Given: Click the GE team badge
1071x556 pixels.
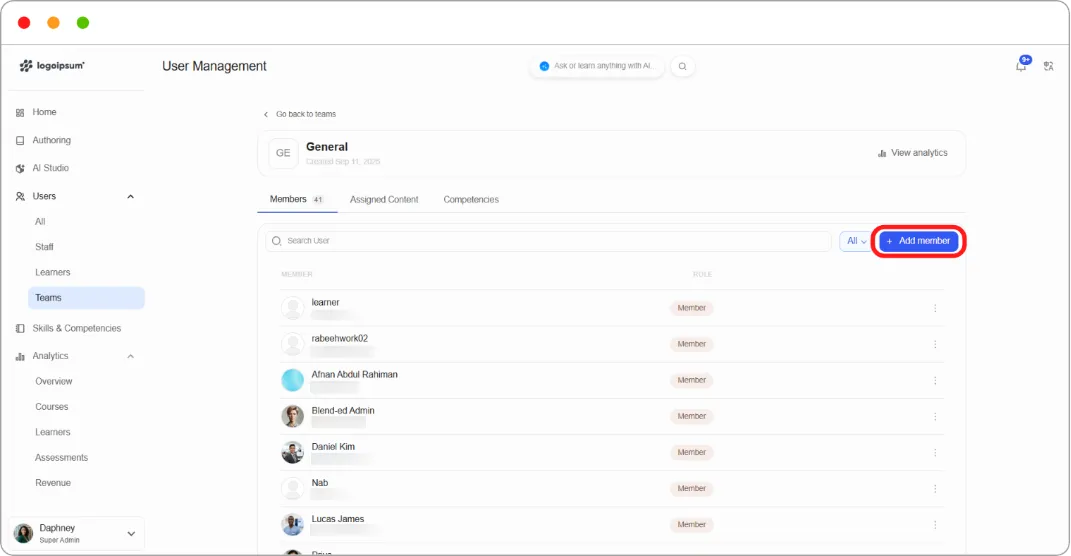Looking at the screenshot, I should (283, 153).
